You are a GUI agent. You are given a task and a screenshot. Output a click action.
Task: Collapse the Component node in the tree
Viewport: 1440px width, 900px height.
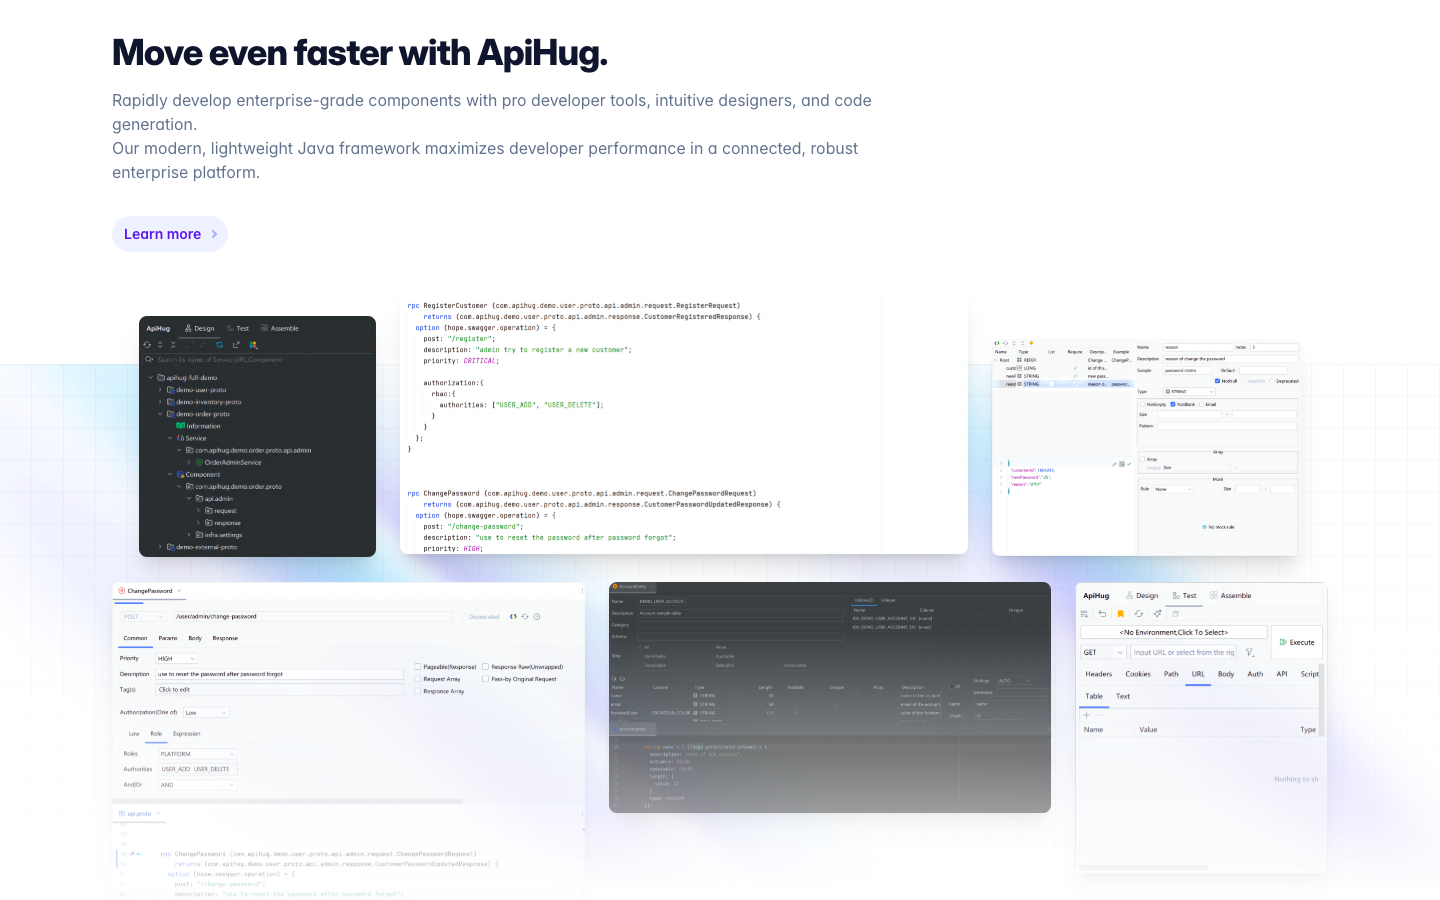point(170,474)
